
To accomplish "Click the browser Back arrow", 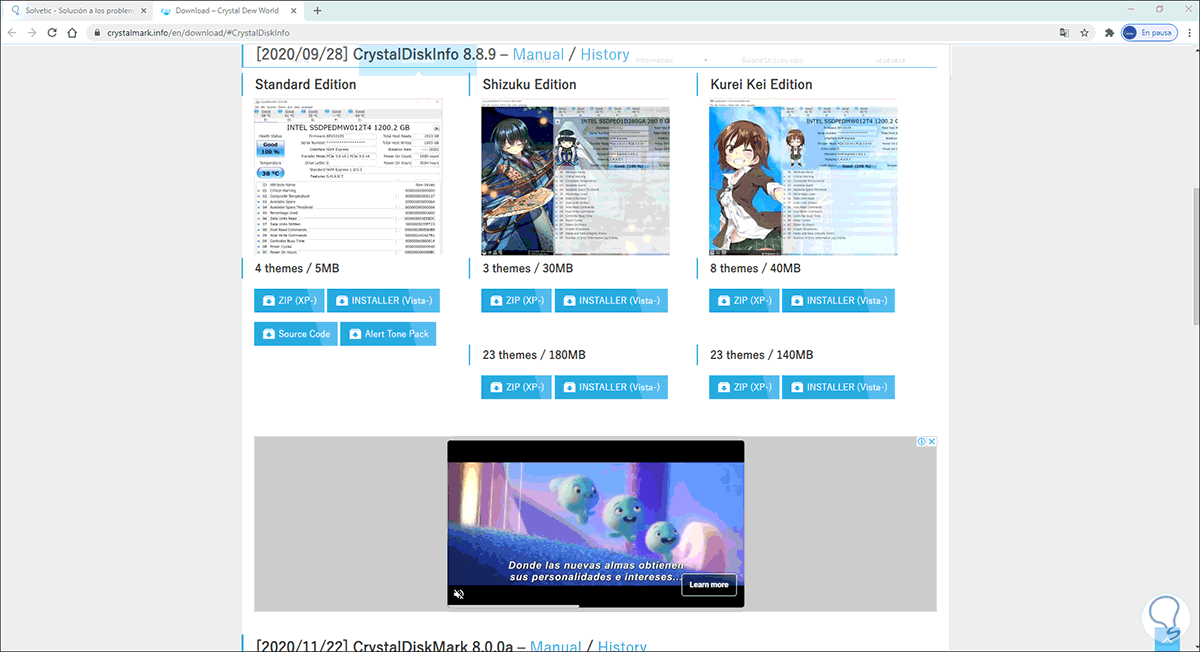I will 11,32.
